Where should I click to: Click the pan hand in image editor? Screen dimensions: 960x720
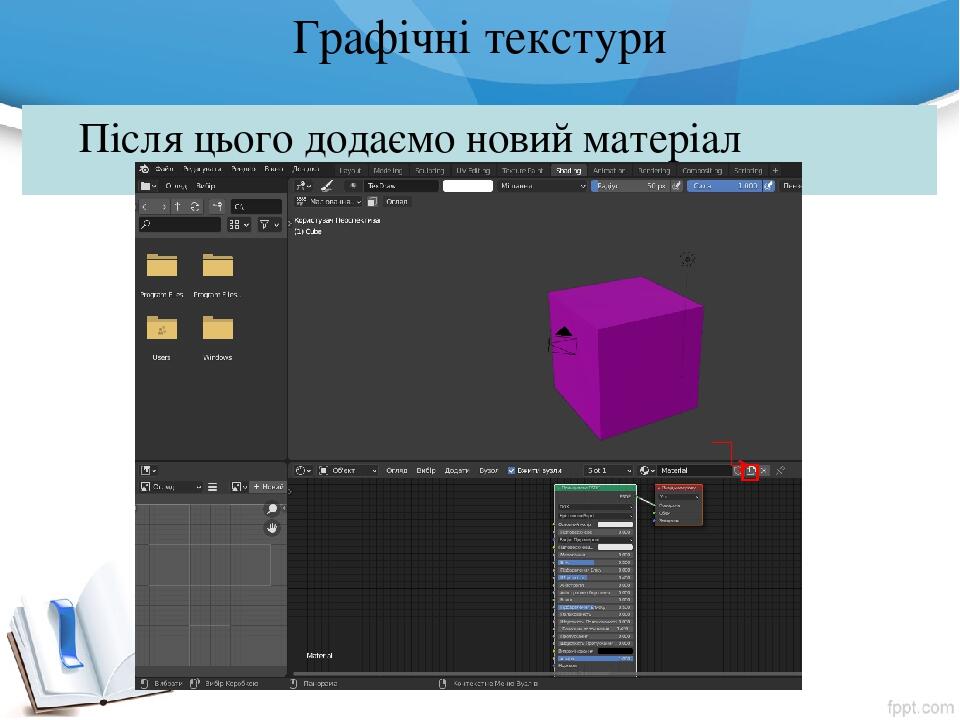pos(271,528)
